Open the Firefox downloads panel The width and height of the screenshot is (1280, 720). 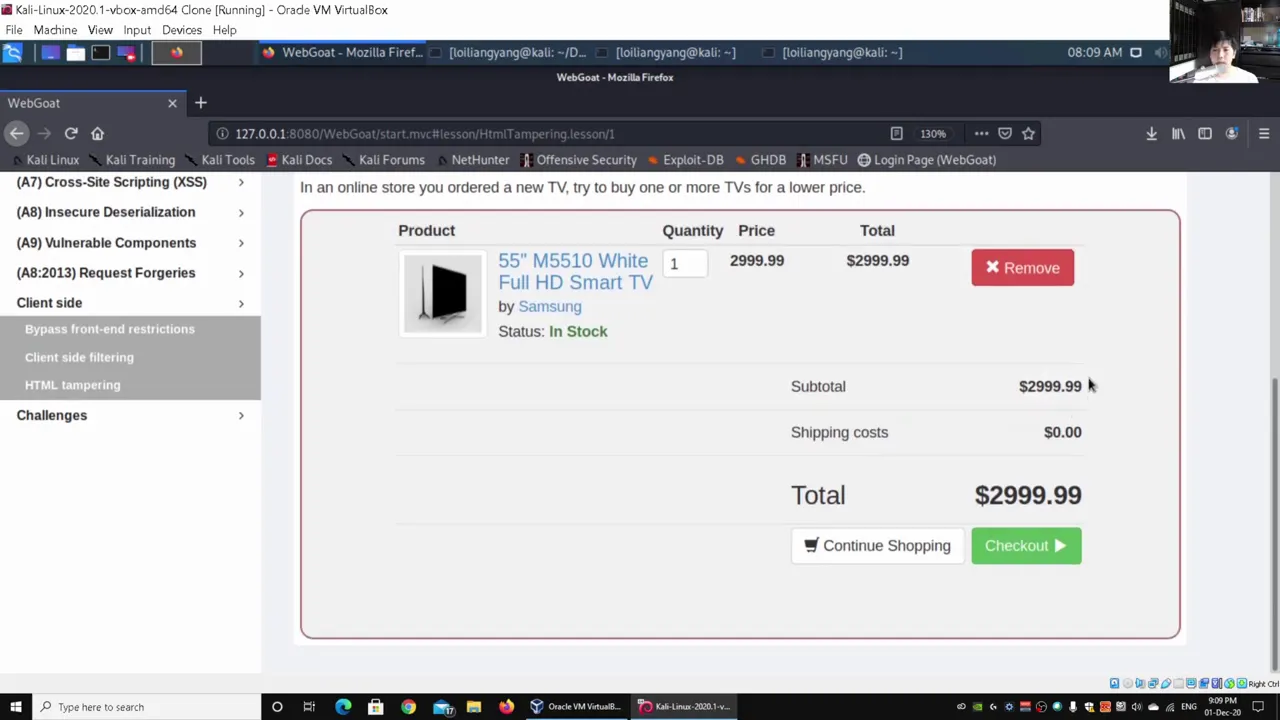(x=1151, y=133)
